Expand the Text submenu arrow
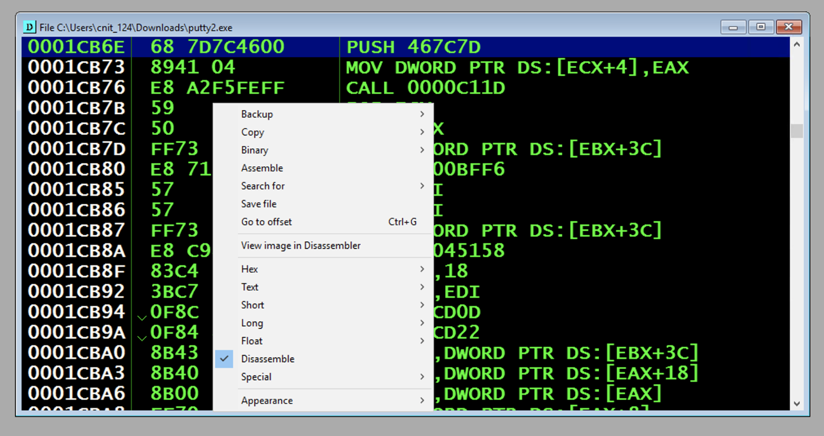Screen dimensions: 824x436 [x=422, y=287]
